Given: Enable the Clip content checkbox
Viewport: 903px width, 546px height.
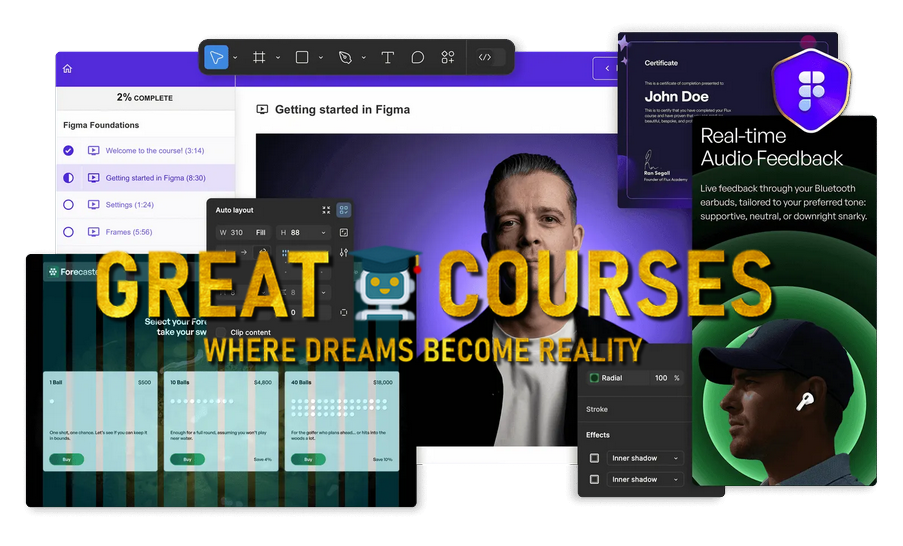Looking at the screenshot, I should coord(220,332).
